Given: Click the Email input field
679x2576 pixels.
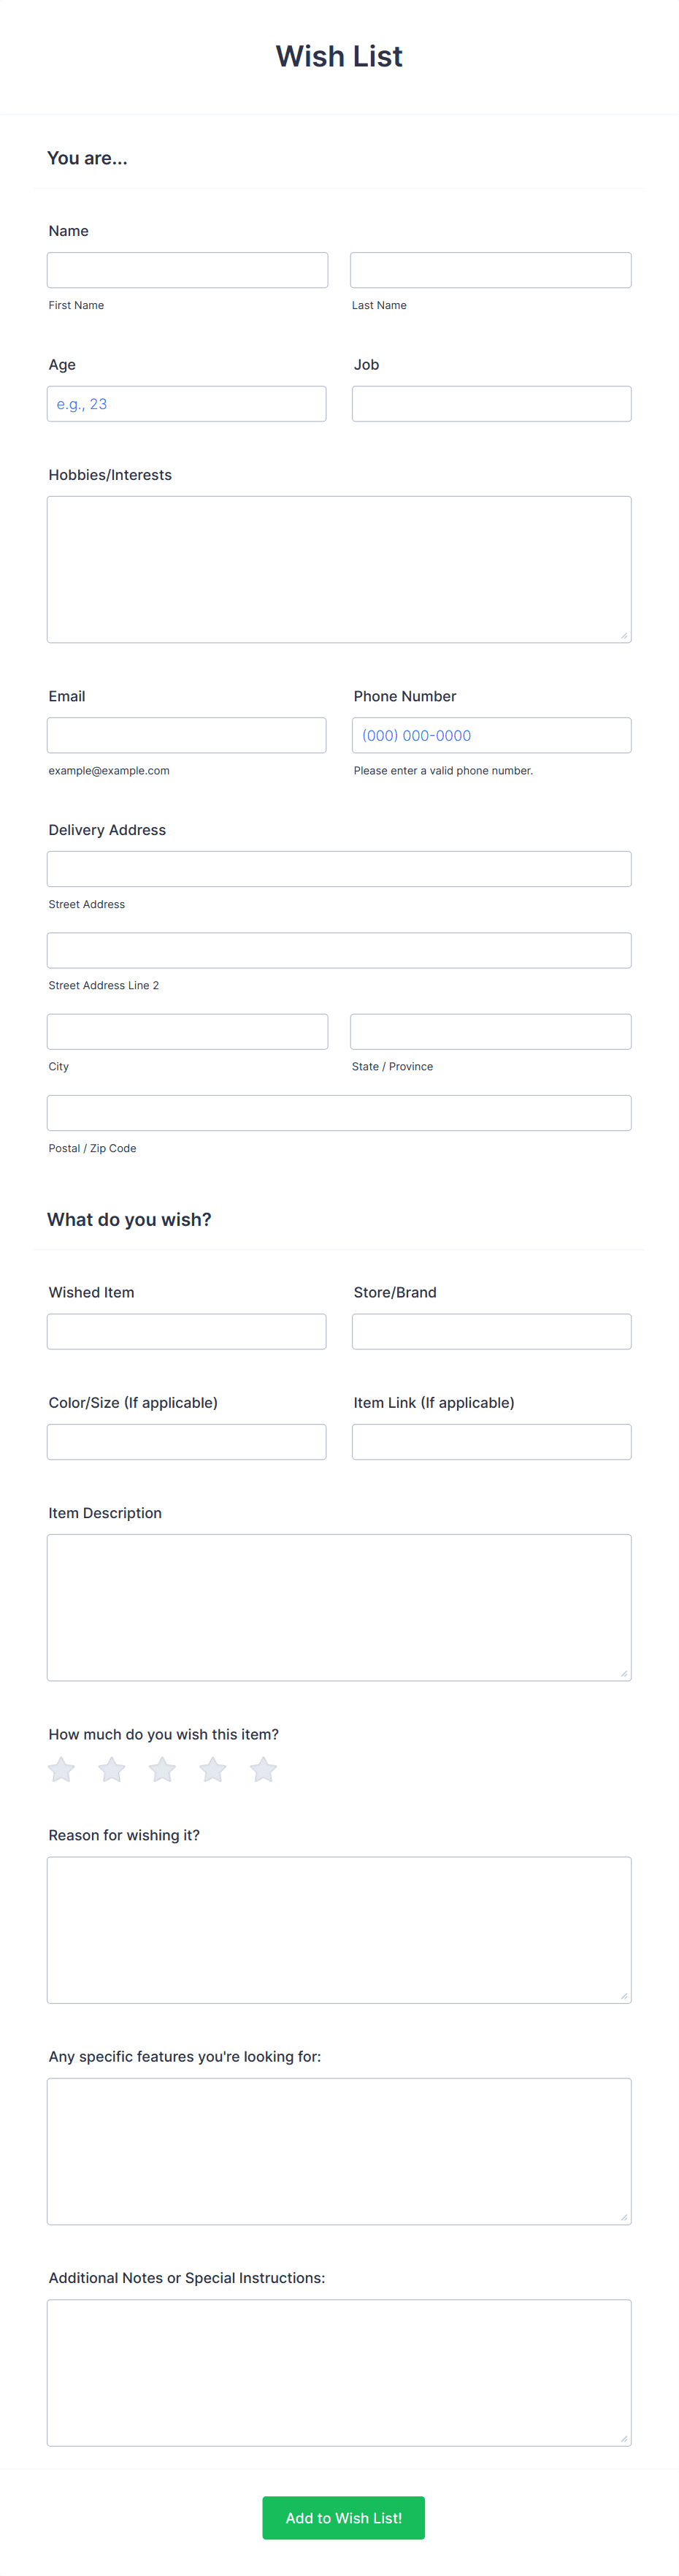Looking at the screenshot, I should click(187, 734).
